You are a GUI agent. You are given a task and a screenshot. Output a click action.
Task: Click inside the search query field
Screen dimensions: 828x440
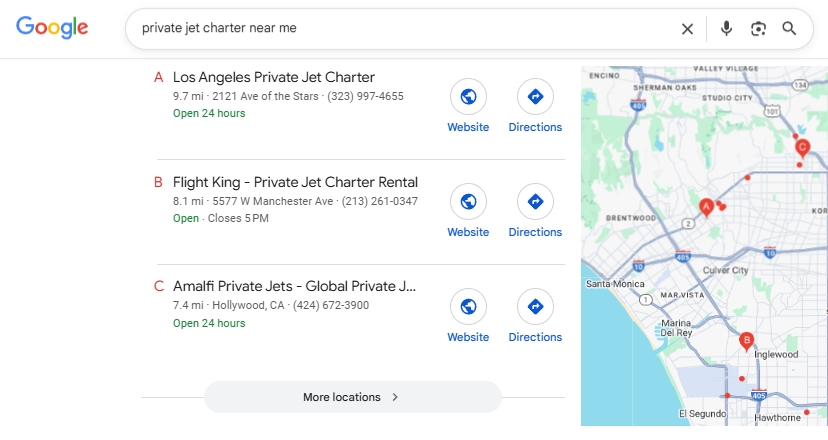tap(400, 29)
